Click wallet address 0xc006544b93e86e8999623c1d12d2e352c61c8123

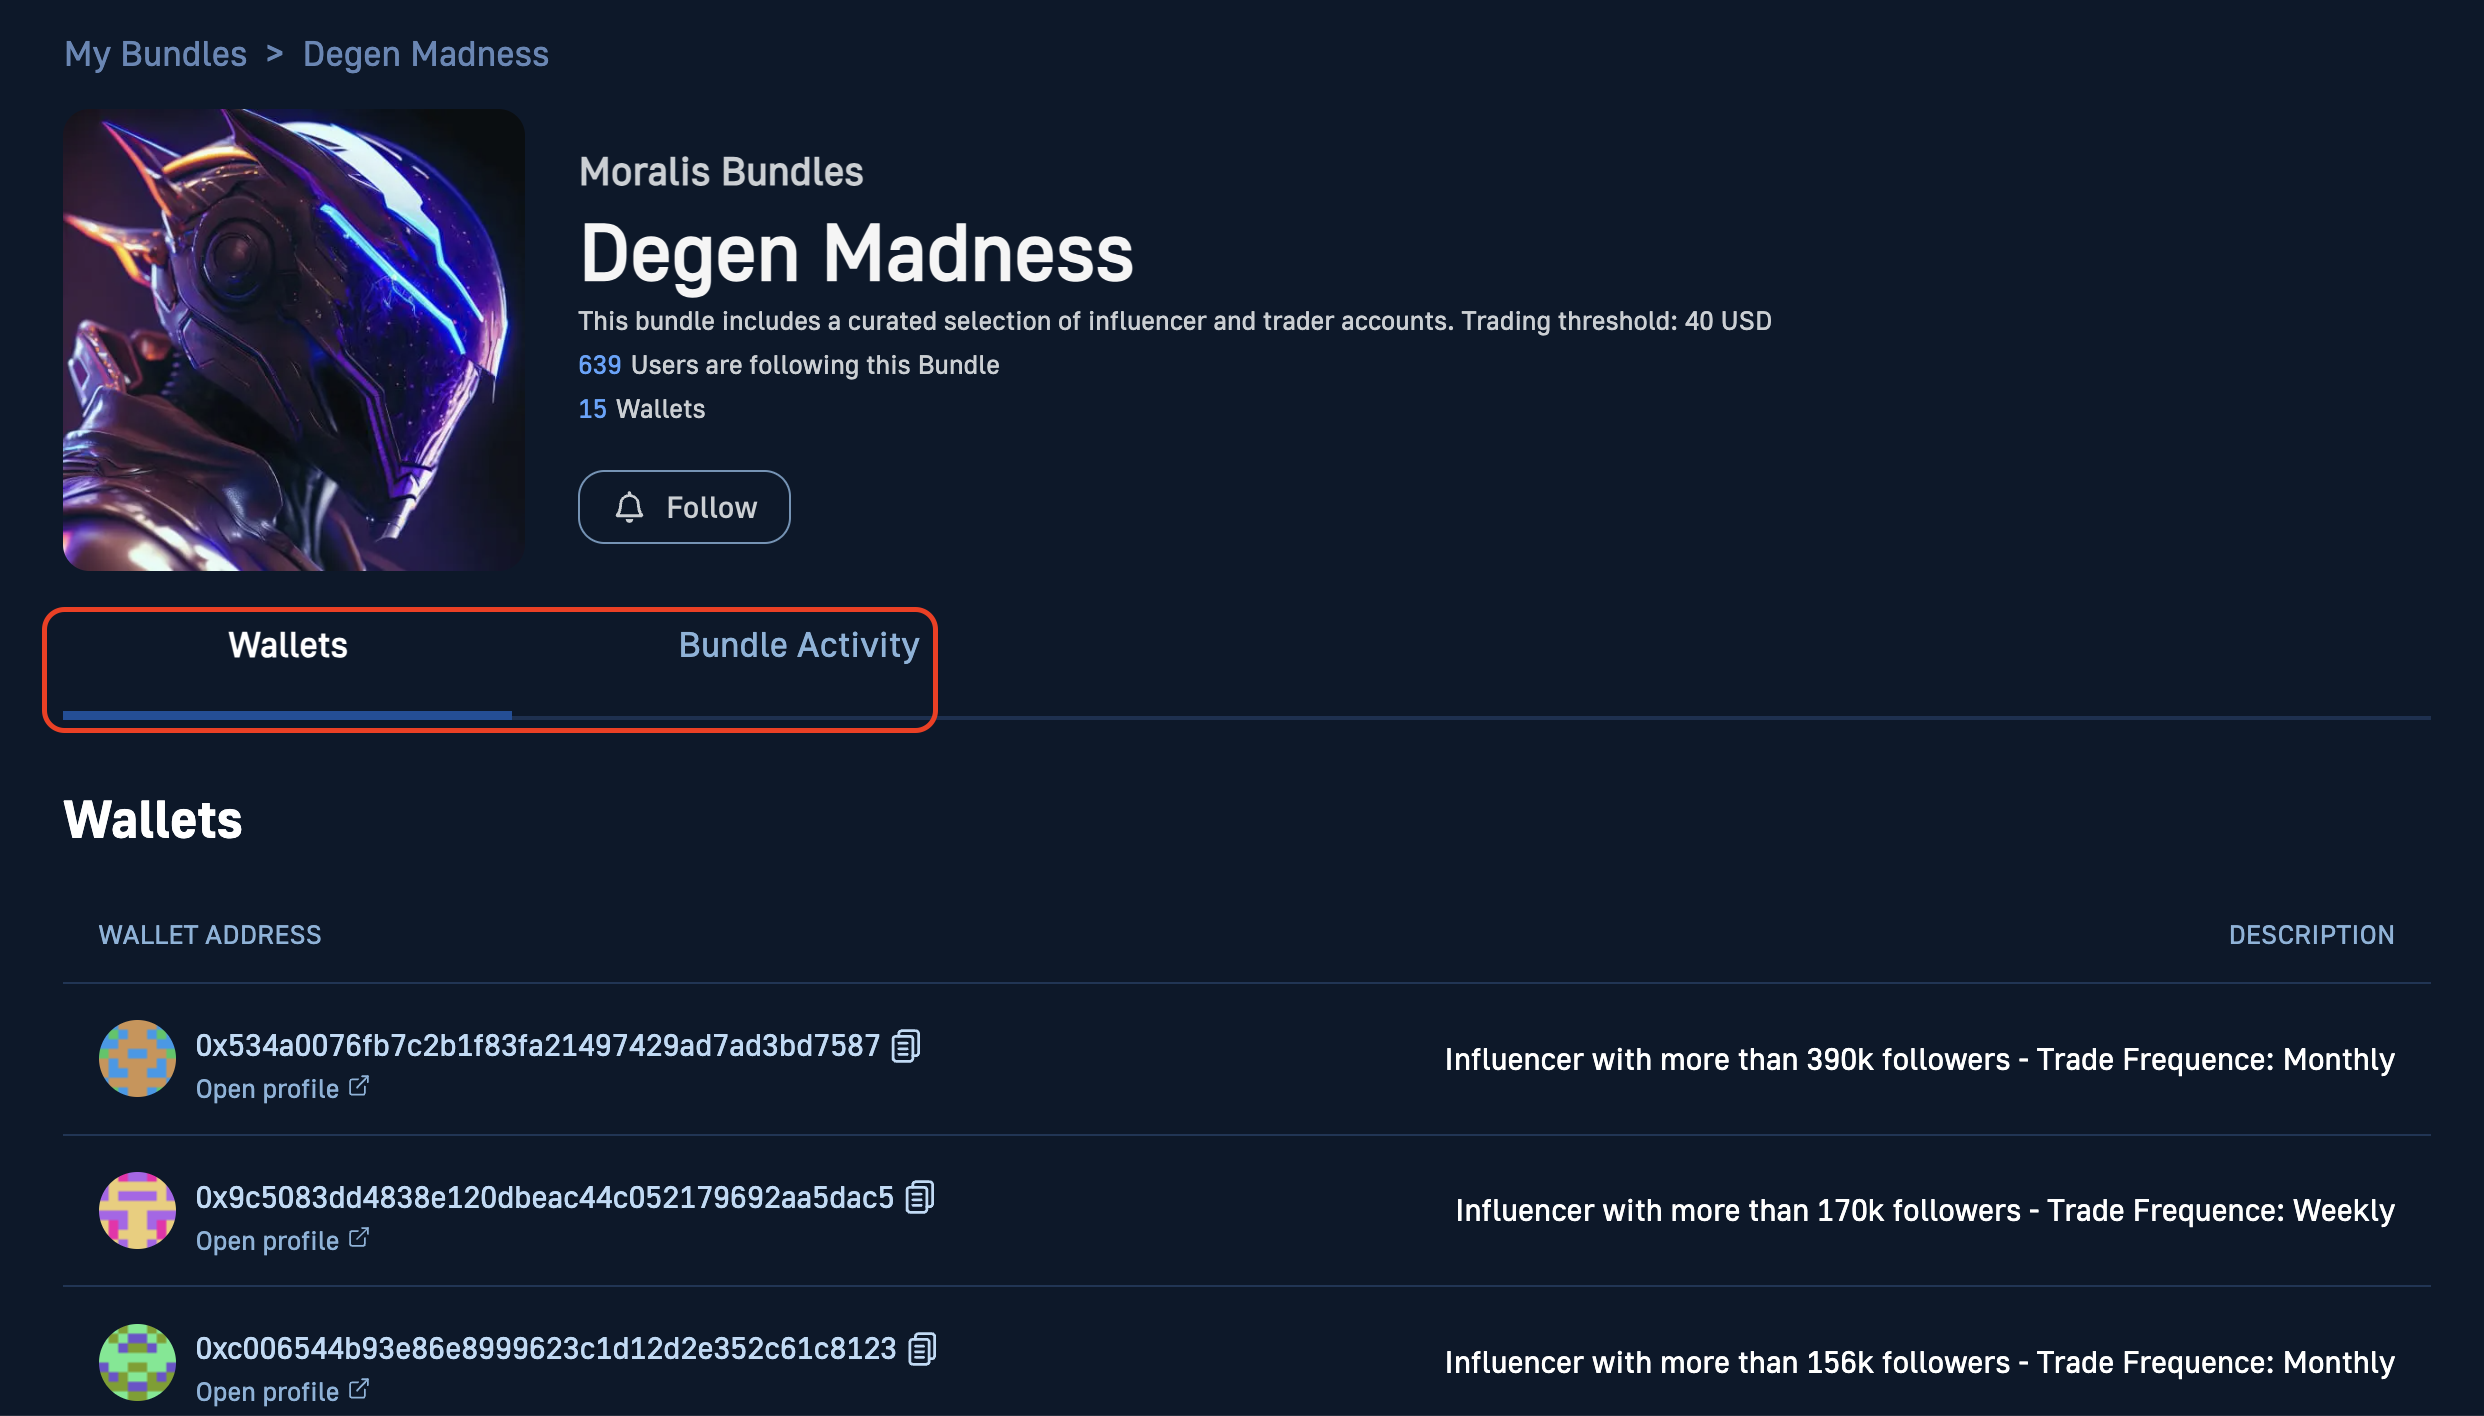click(x=545, y=1349)
